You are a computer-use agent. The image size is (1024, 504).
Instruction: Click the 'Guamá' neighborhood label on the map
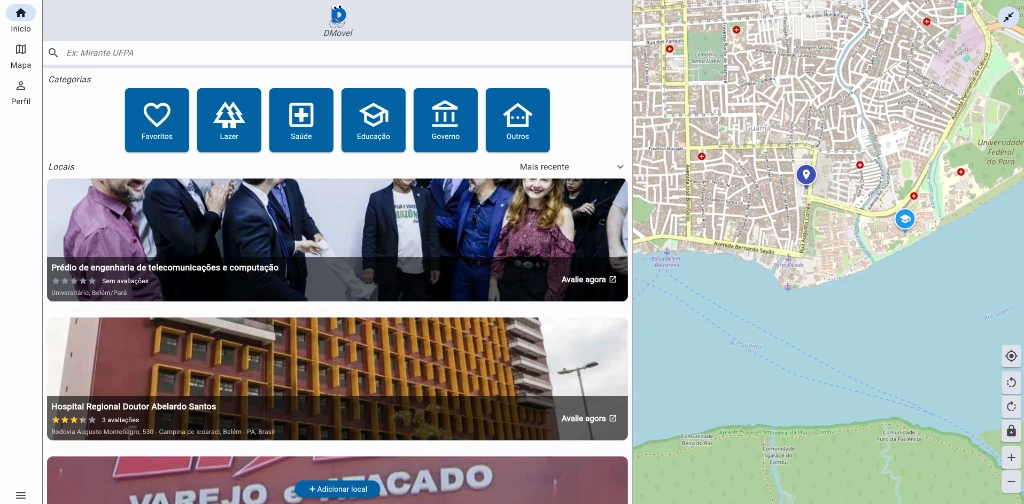(758, 129)
